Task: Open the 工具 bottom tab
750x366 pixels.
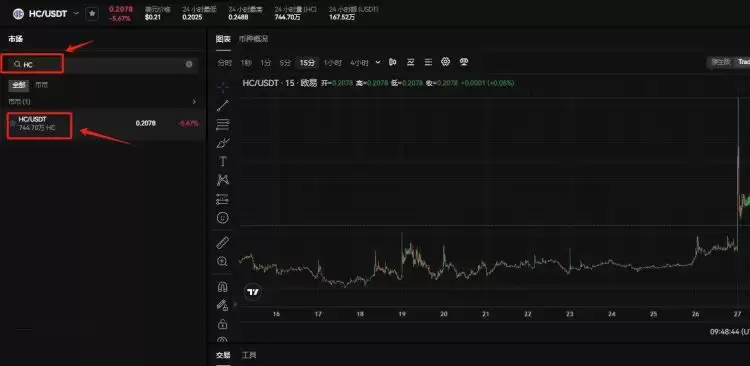Action: coord(249,355)
